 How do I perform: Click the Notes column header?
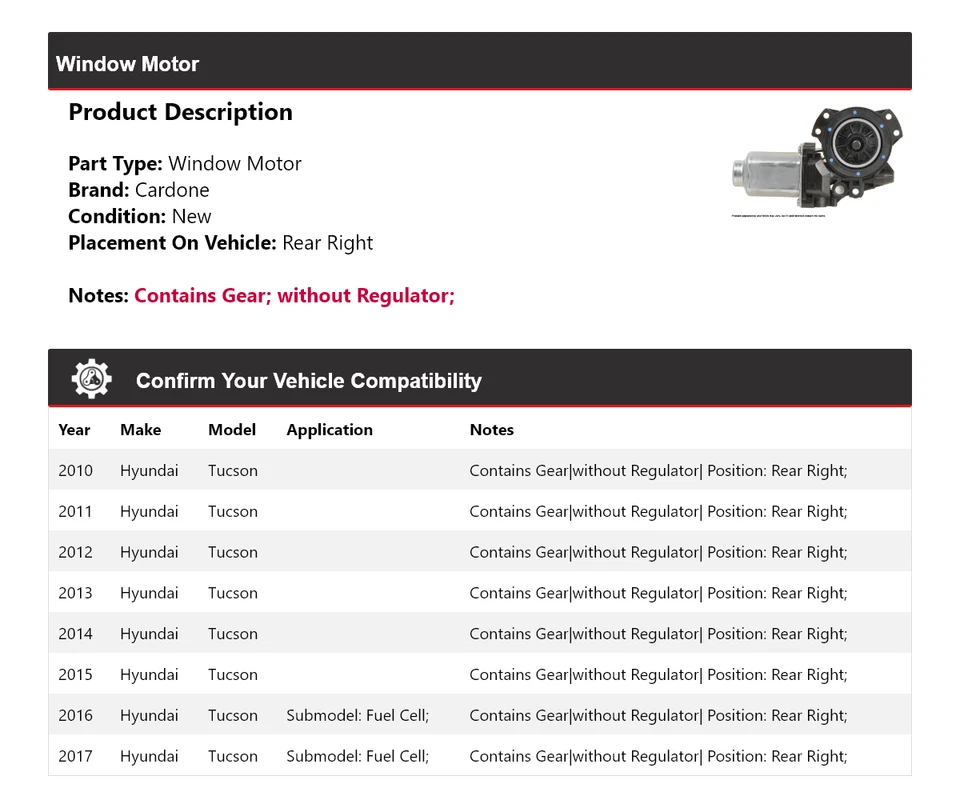click(x=491, y=430)
